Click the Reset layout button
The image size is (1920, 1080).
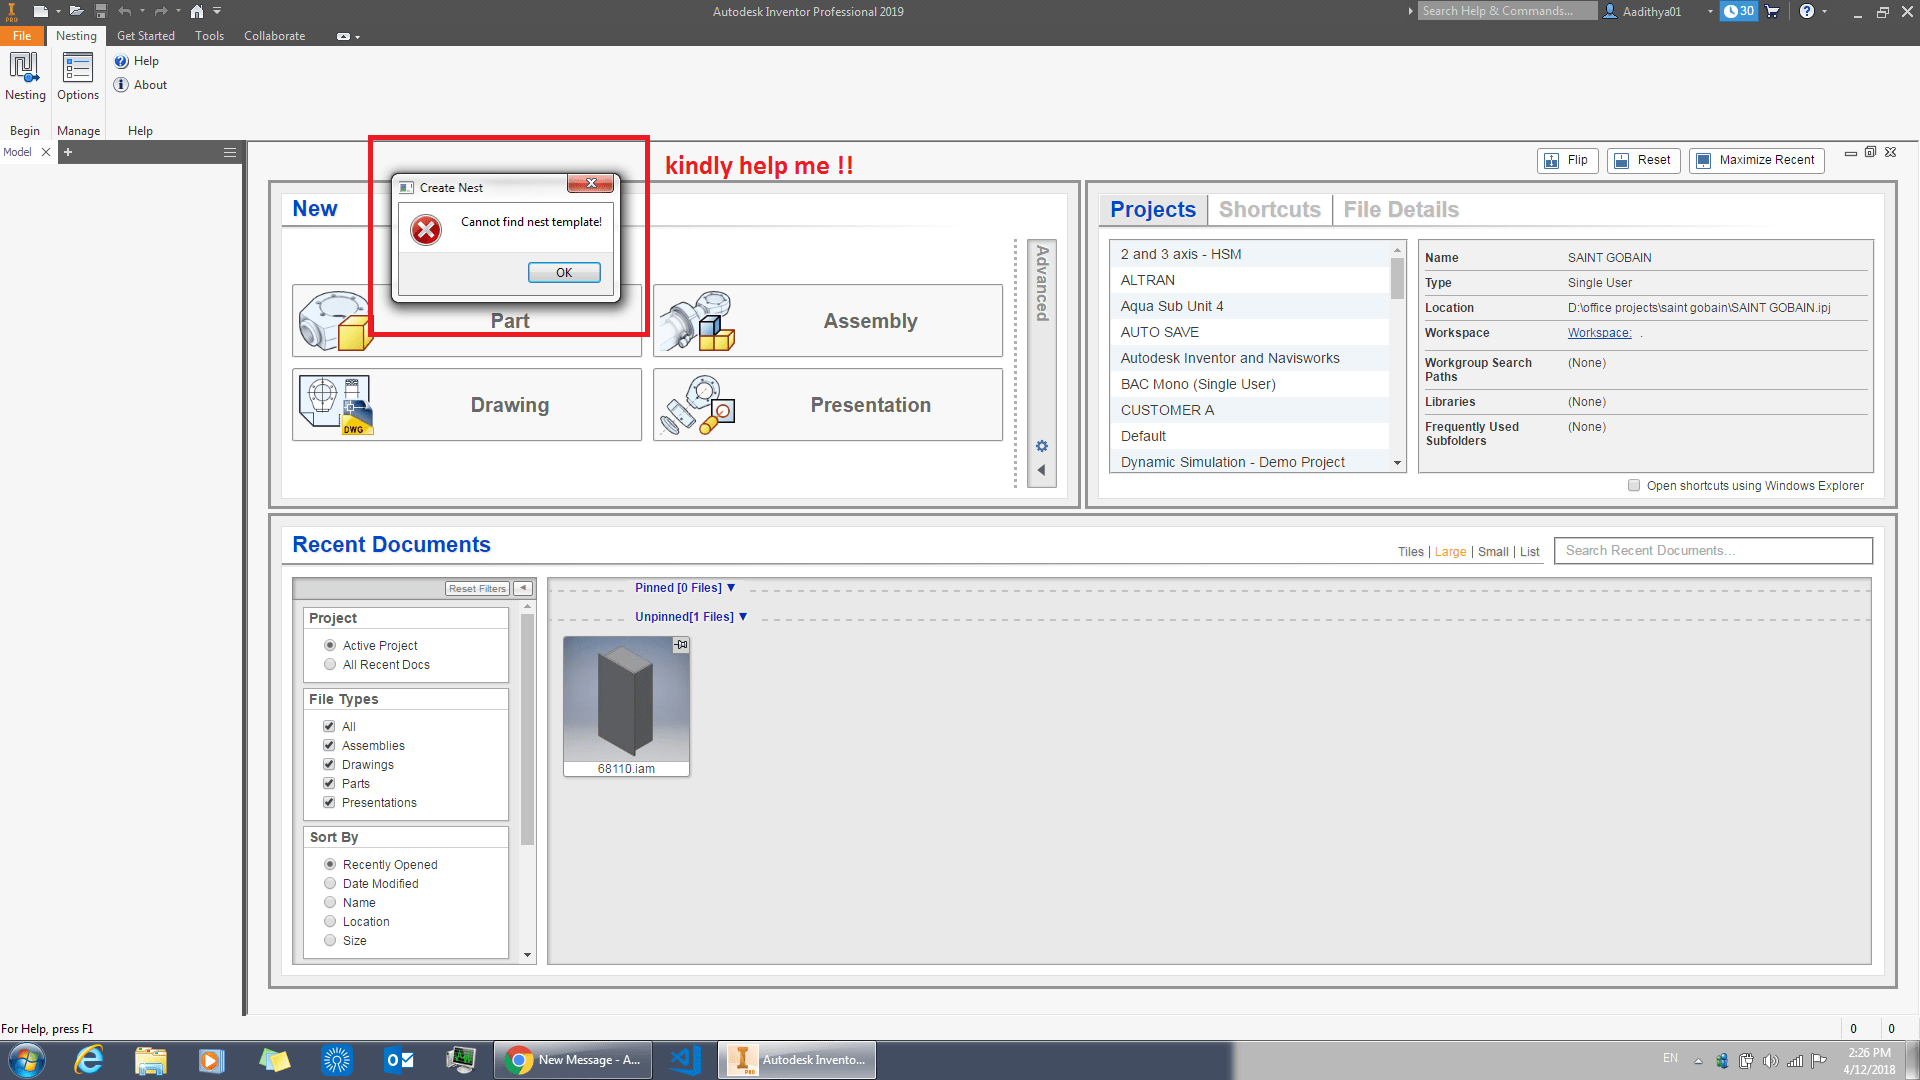point(1643,160)
